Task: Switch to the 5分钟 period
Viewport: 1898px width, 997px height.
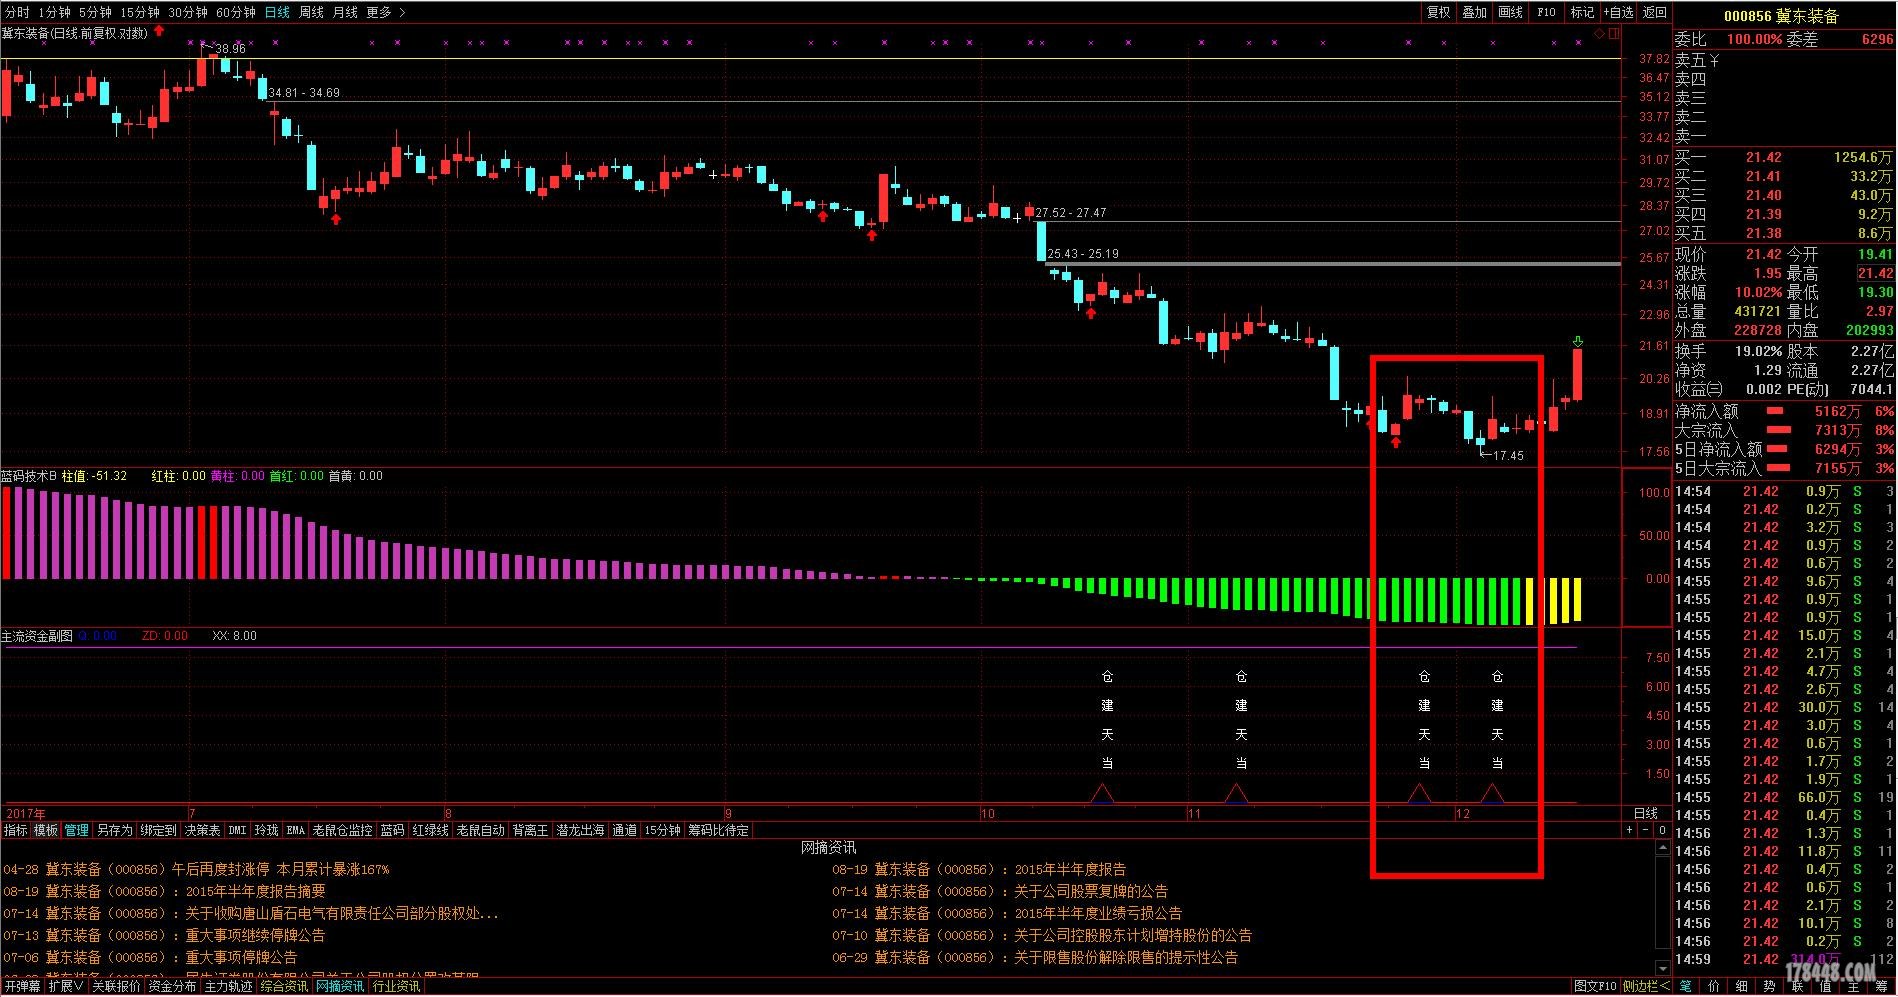Action: click(95, 12)
